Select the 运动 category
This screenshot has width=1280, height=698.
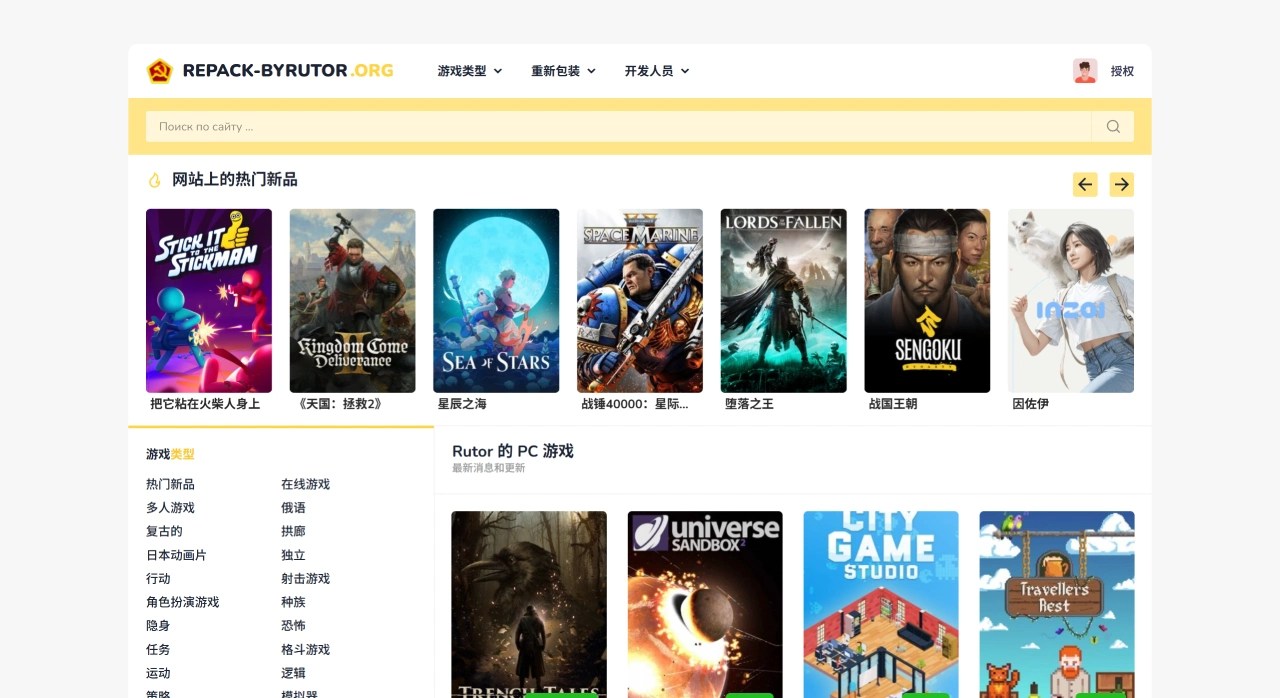158,673
